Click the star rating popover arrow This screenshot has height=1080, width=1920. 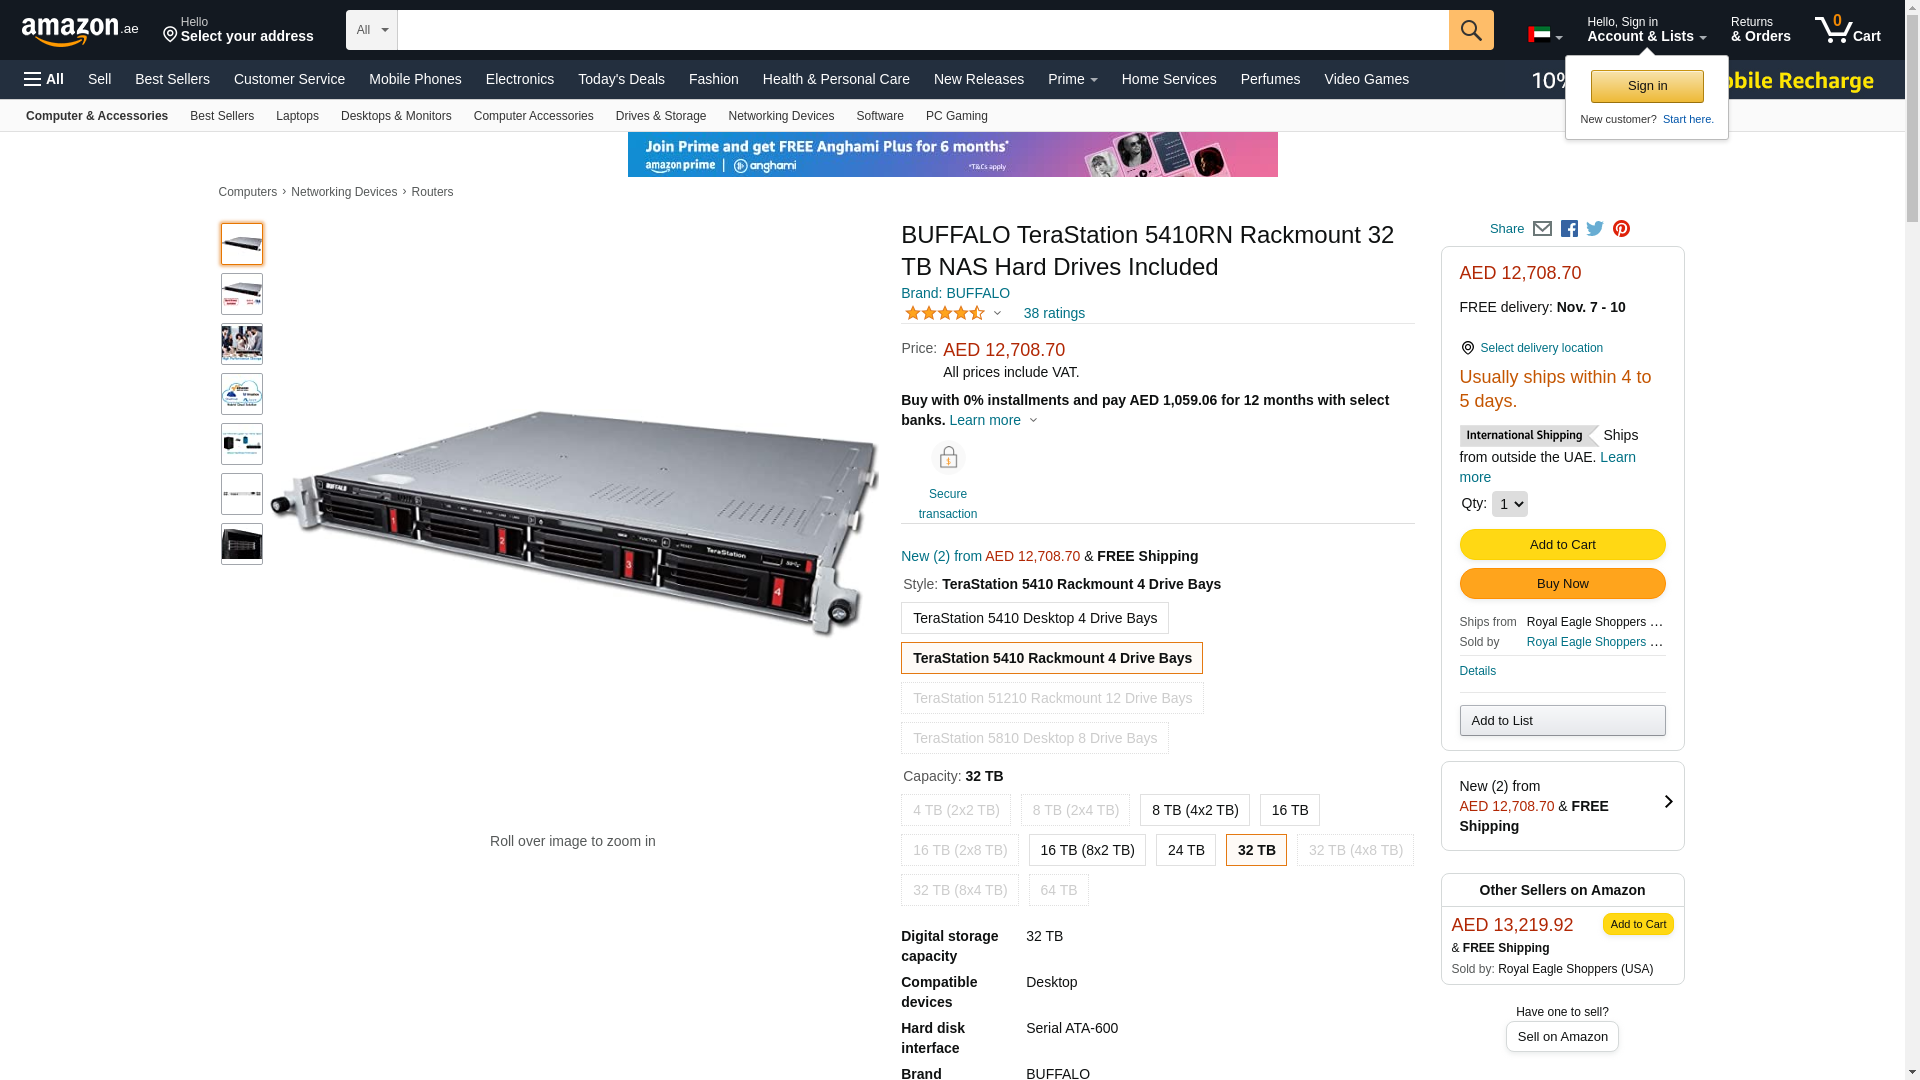(x=997, y=313)
